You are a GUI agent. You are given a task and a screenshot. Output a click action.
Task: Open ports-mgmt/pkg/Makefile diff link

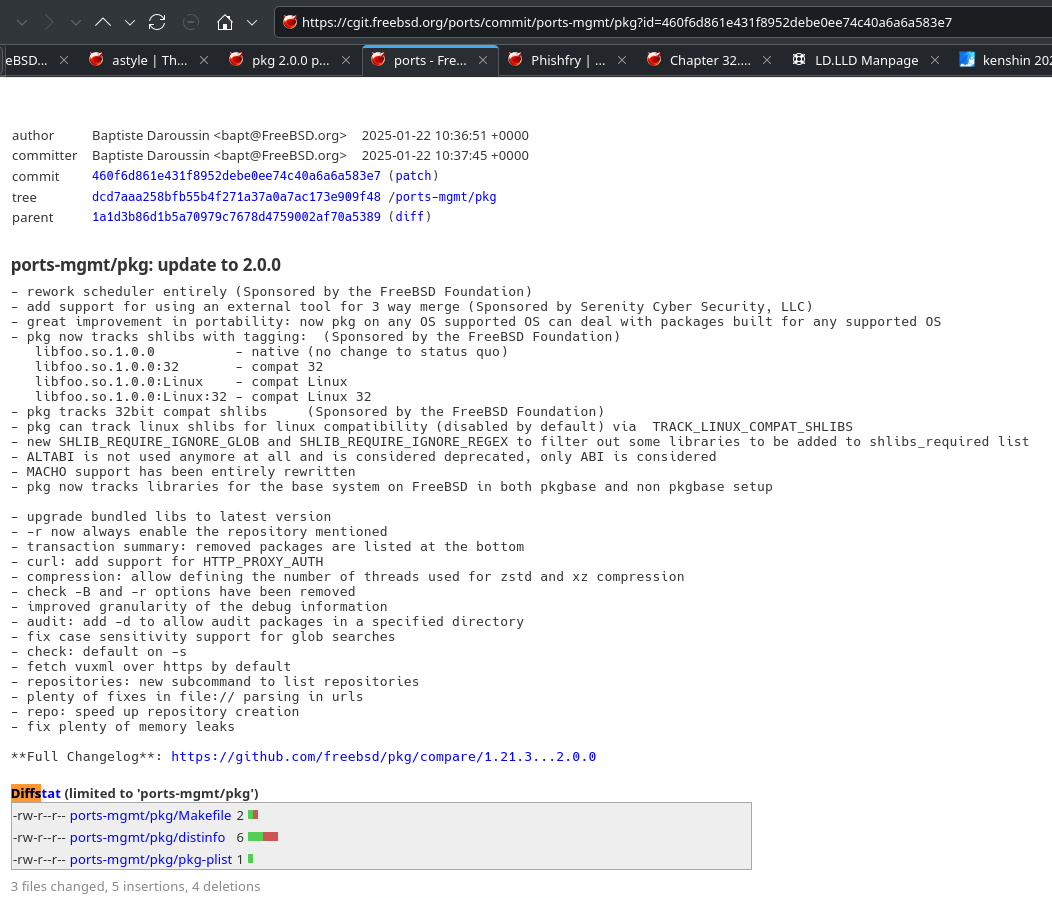click(x=150, y=815)
